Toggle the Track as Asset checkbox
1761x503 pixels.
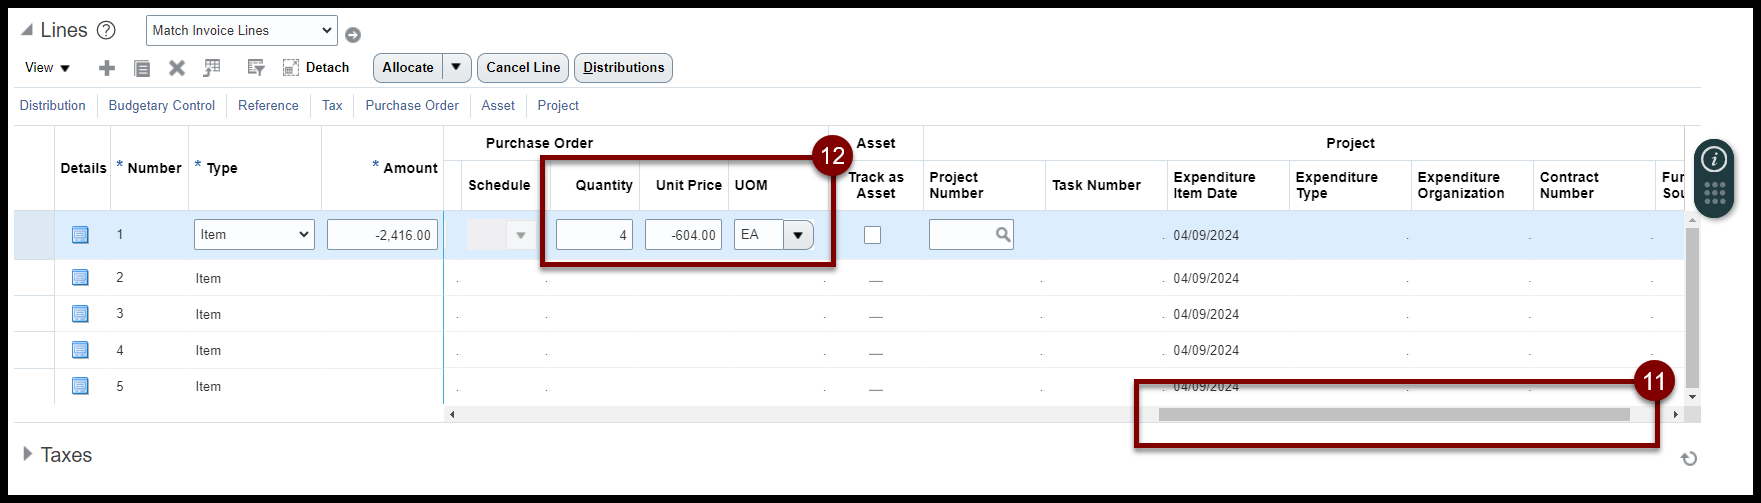(873, 235)
